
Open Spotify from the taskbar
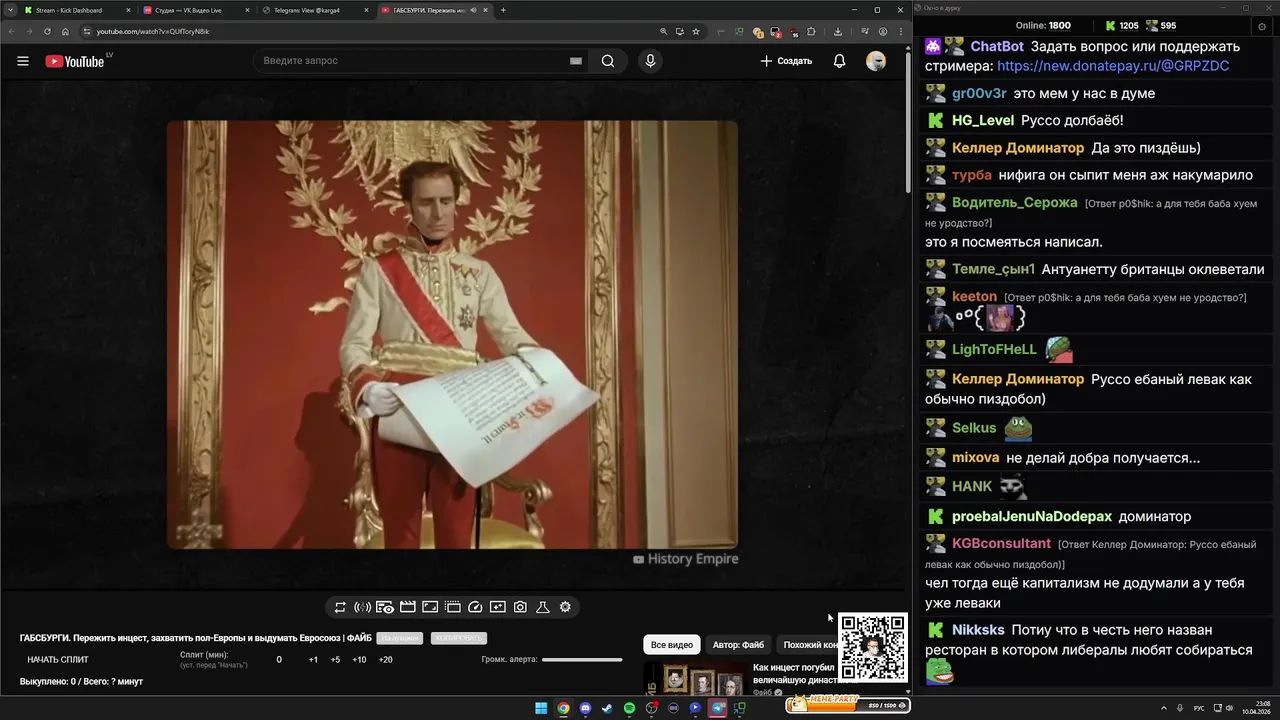629,708
